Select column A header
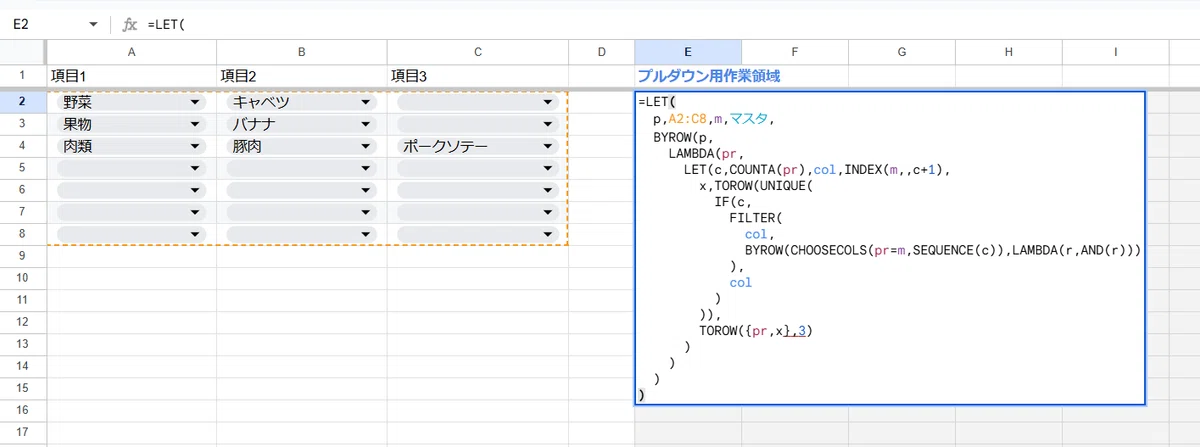 pos(132,51)
